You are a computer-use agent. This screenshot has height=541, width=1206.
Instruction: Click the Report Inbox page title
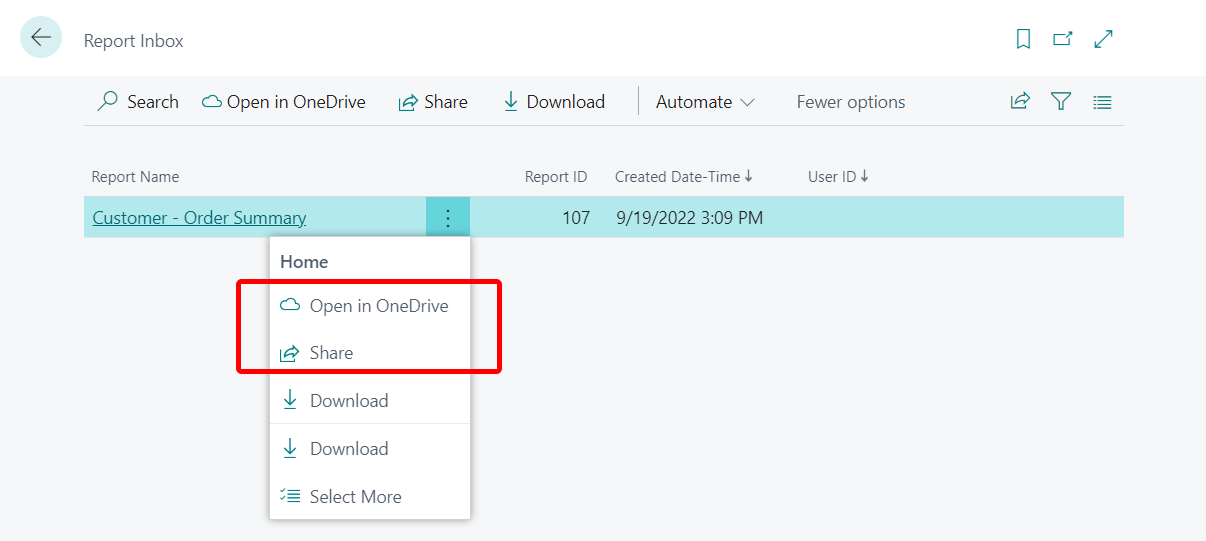click(134, 41)
